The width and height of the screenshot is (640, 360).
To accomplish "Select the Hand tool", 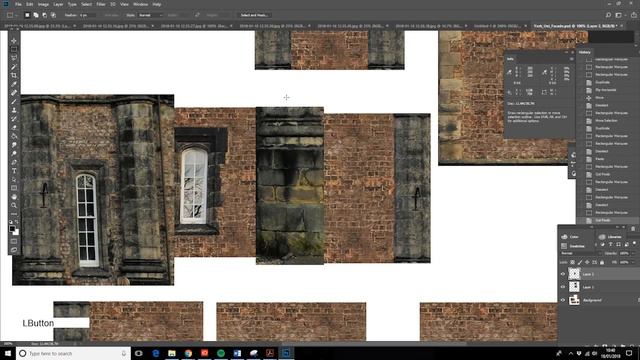I will coord(14,197).
